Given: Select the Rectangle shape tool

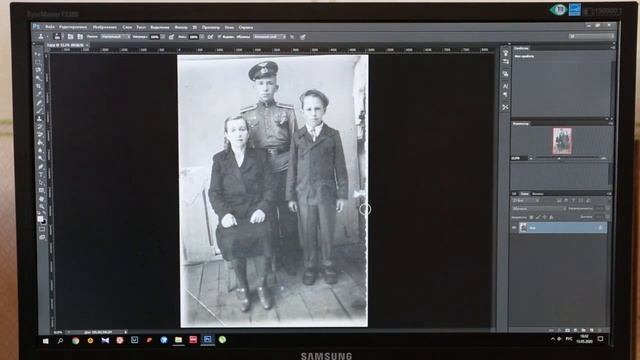Looking at the screenshot, I should pos(41,191).
